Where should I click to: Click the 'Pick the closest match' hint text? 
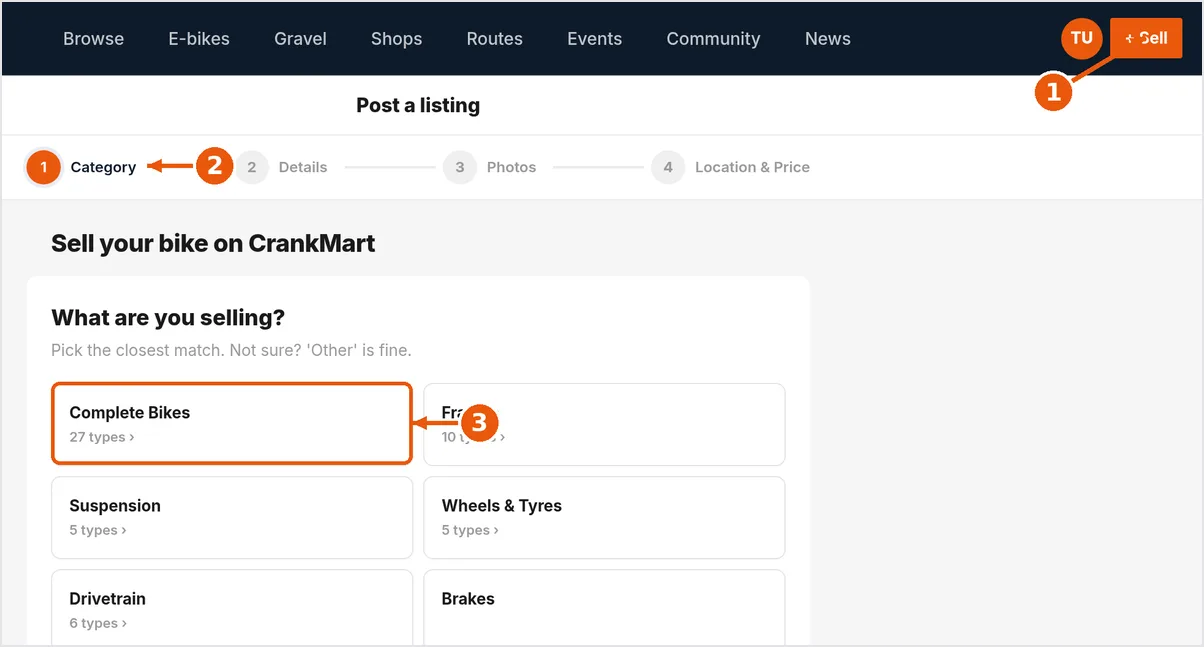tap(231, 350)
